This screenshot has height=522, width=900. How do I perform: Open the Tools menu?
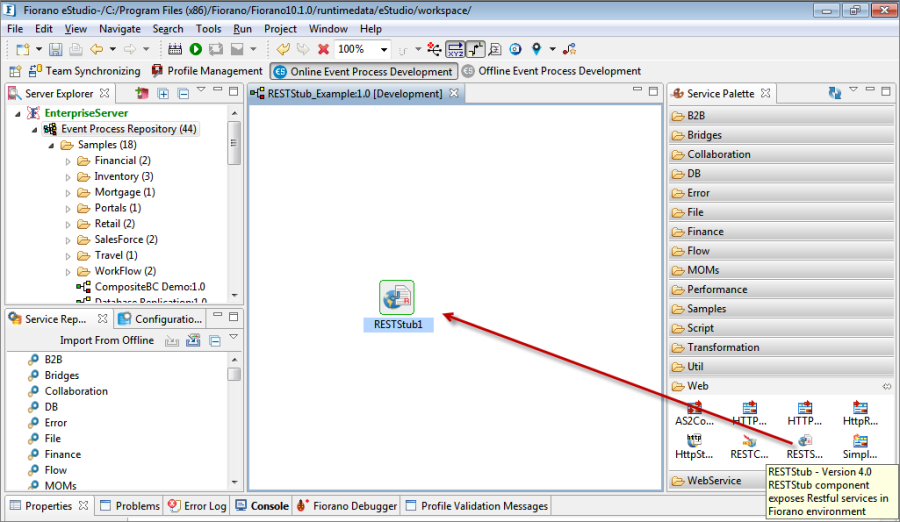point(208,29)
